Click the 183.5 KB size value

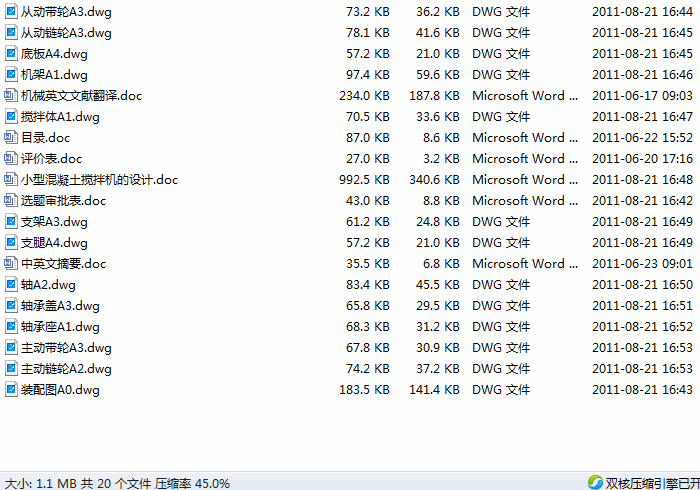click(x=364, y=389)
